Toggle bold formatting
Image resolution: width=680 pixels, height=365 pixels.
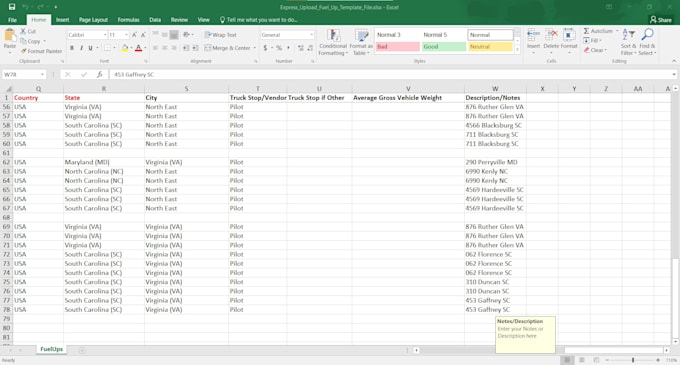coord(72,48)
